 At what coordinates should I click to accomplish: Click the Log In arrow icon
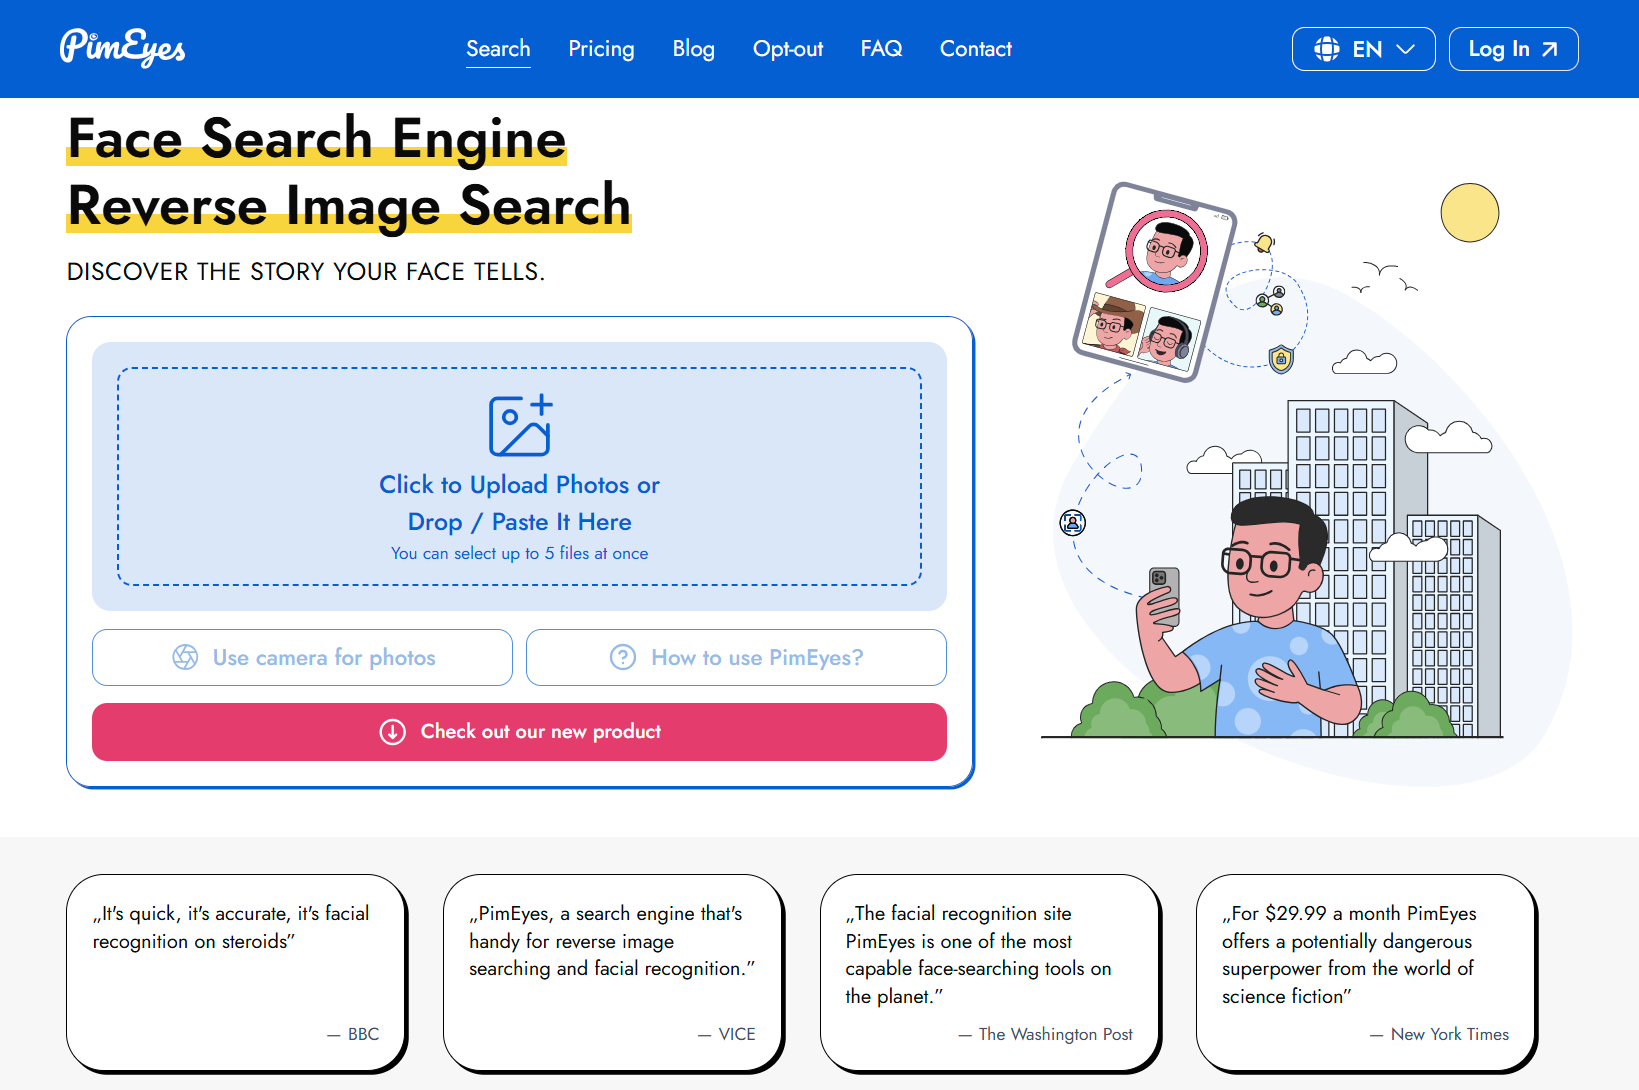pyautogui.click(x=1550, y=49)
